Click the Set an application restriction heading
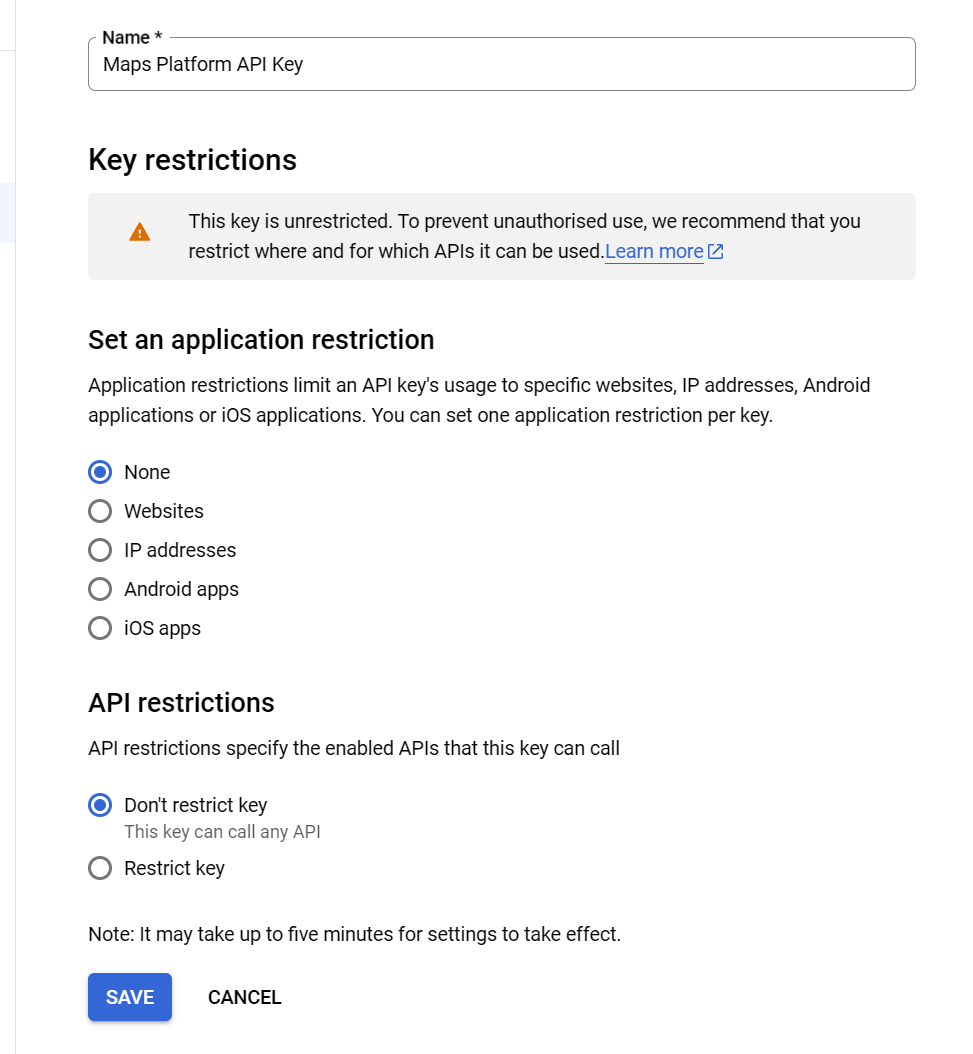 [261, 339]
